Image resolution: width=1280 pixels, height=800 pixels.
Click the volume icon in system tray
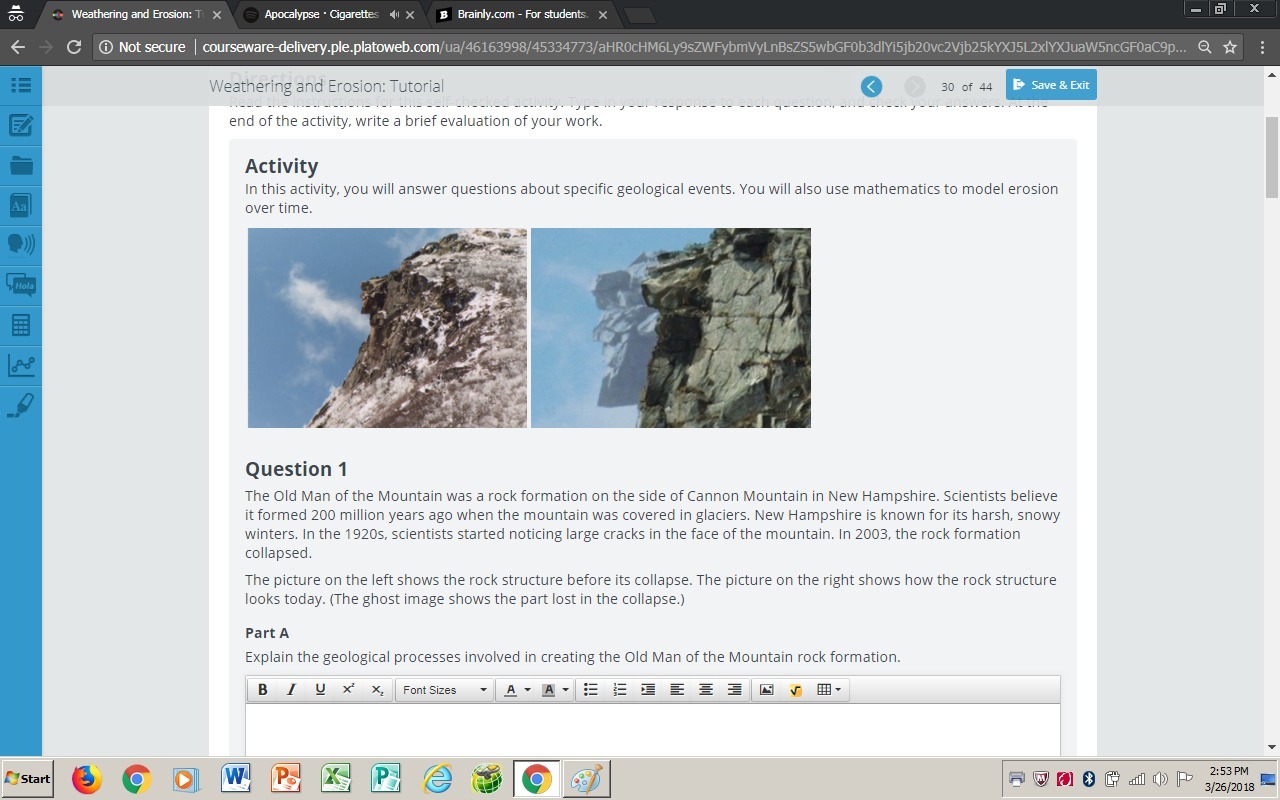(x=1160, y=779)
